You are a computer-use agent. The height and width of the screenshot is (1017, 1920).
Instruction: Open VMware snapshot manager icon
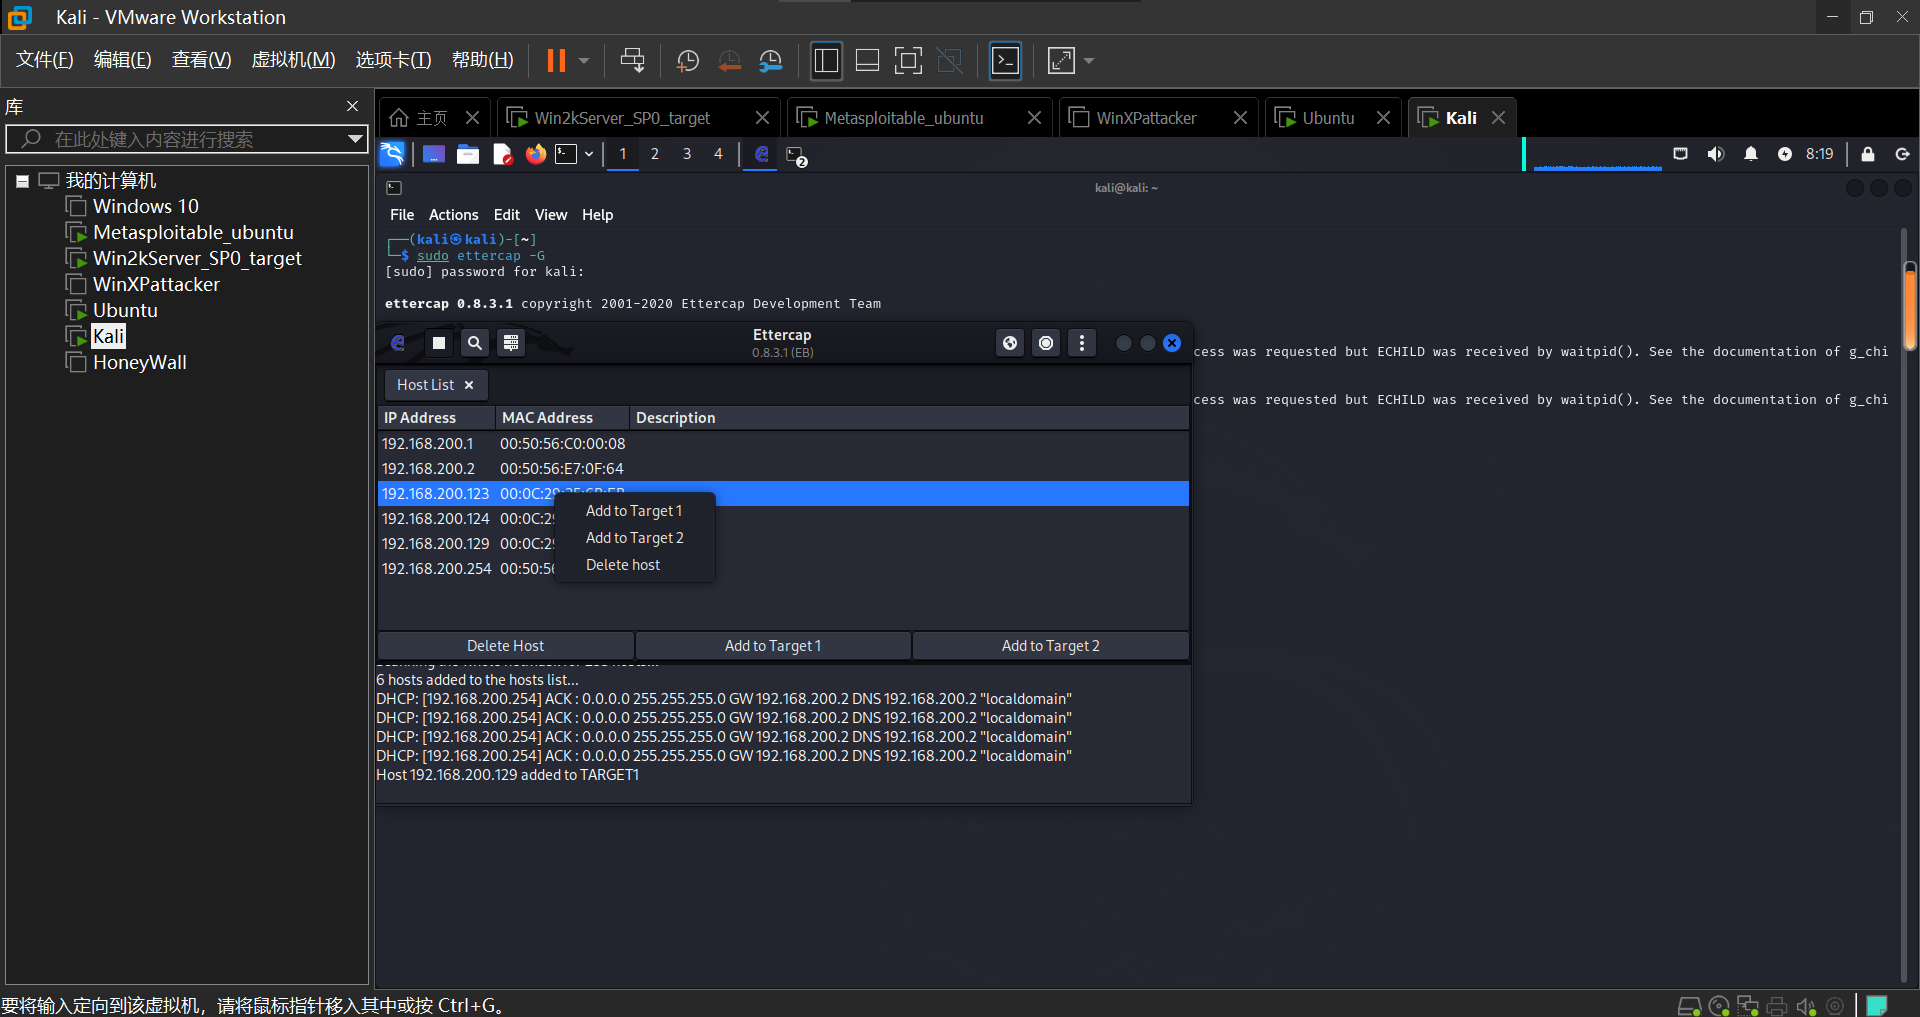coord(771,61)
